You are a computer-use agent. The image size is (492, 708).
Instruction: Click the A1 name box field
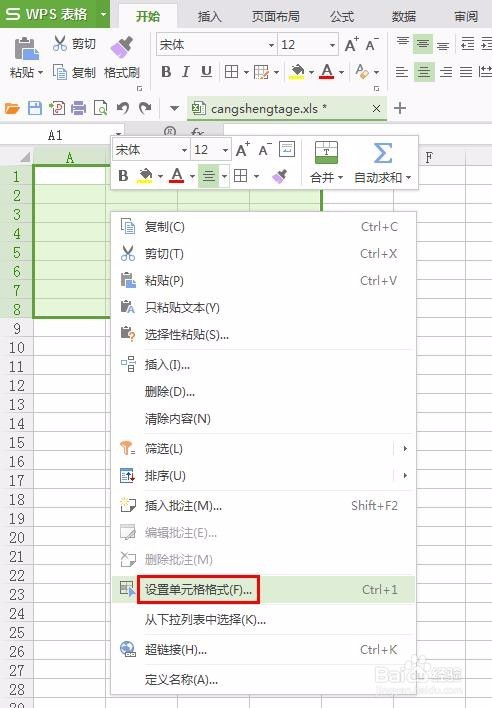(62, 135)
